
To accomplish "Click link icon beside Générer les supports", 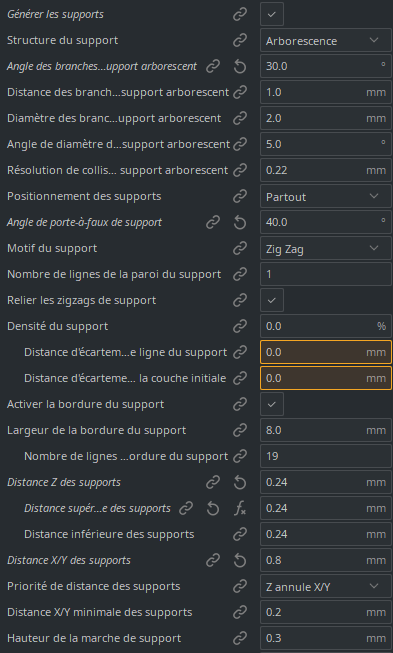I will click(240, 14).
